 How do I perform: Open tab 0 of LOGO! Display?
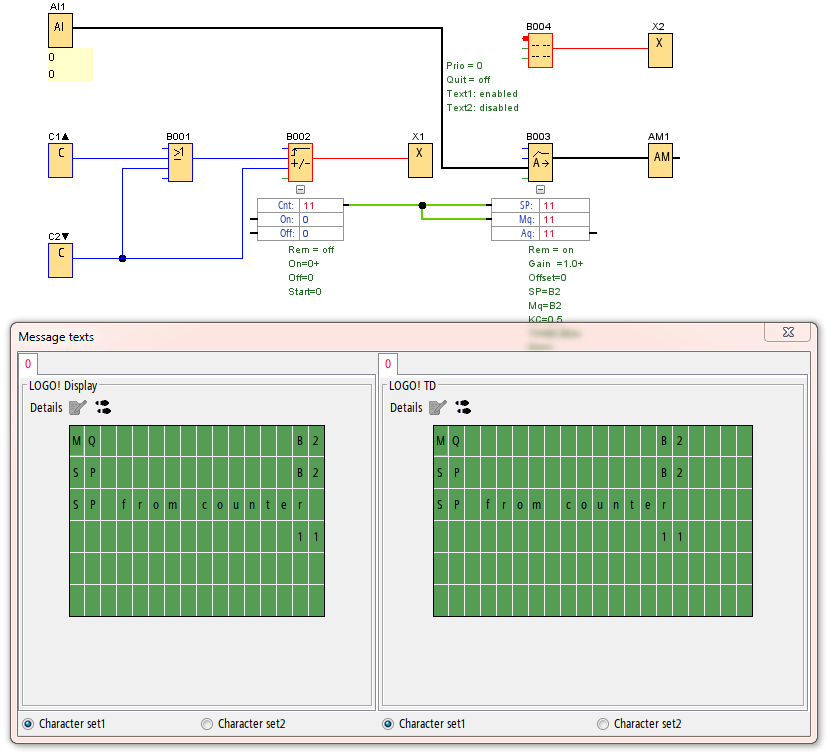click(28, 364)
